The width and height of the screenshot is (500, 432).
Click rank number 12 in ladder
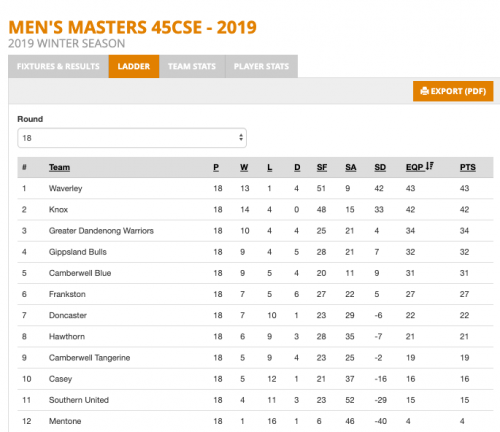[26, 421]
